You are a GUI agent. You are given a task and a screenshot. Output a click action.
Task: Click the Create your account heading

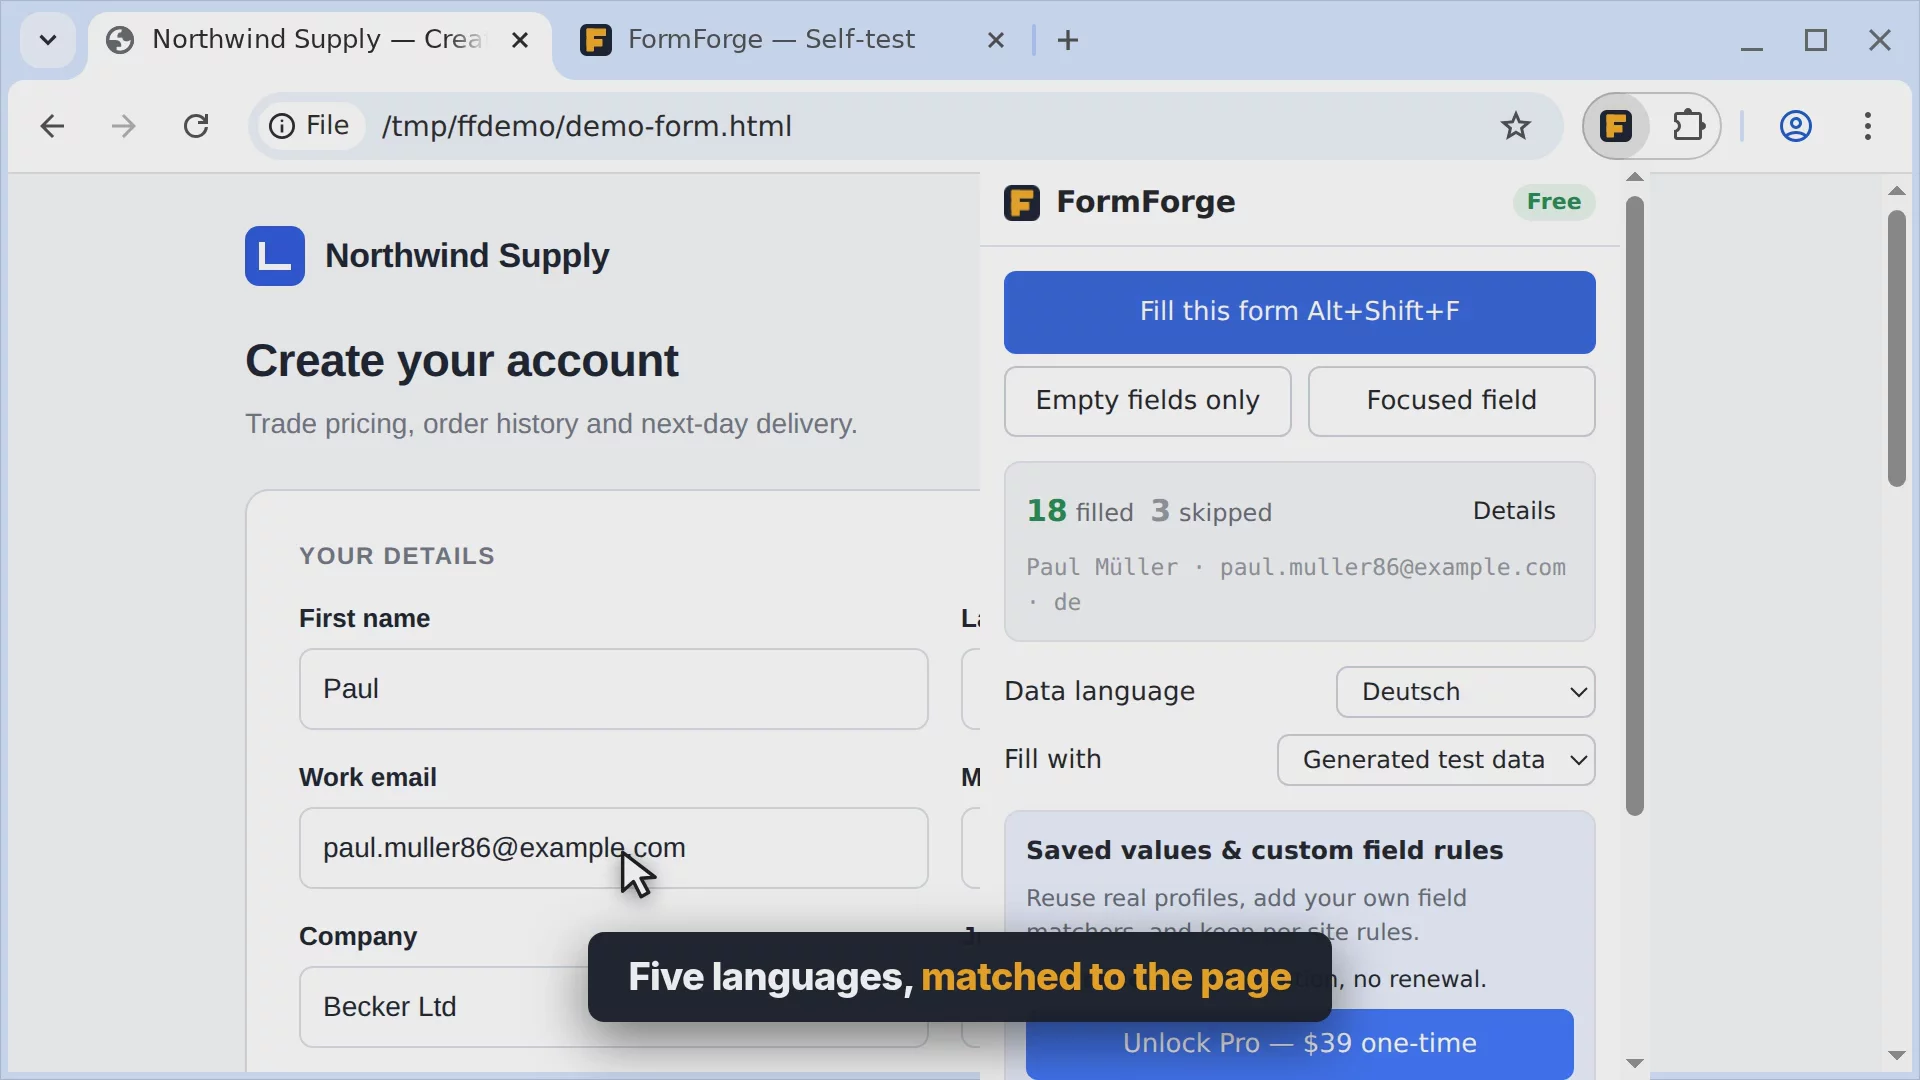point(461,361)
